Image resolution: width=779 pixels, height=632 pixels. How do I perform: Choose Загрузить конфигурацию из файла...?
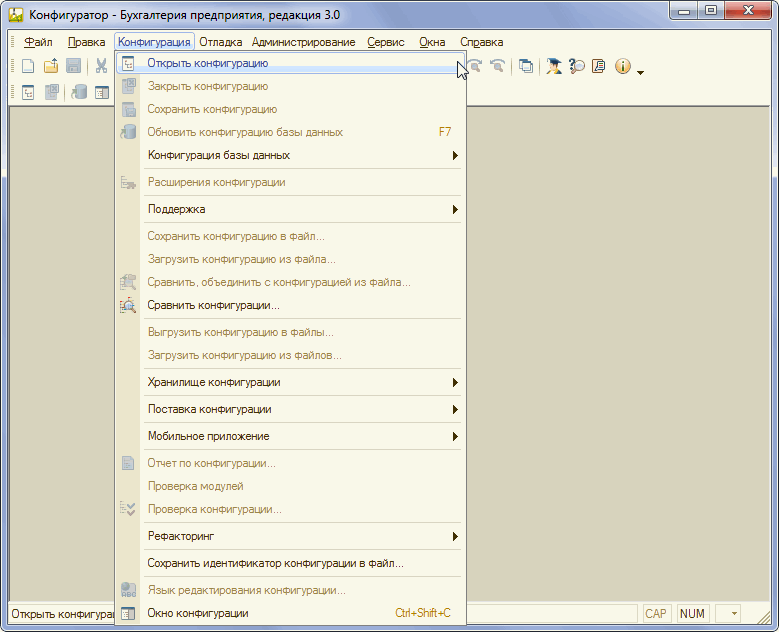pos(291,259)
